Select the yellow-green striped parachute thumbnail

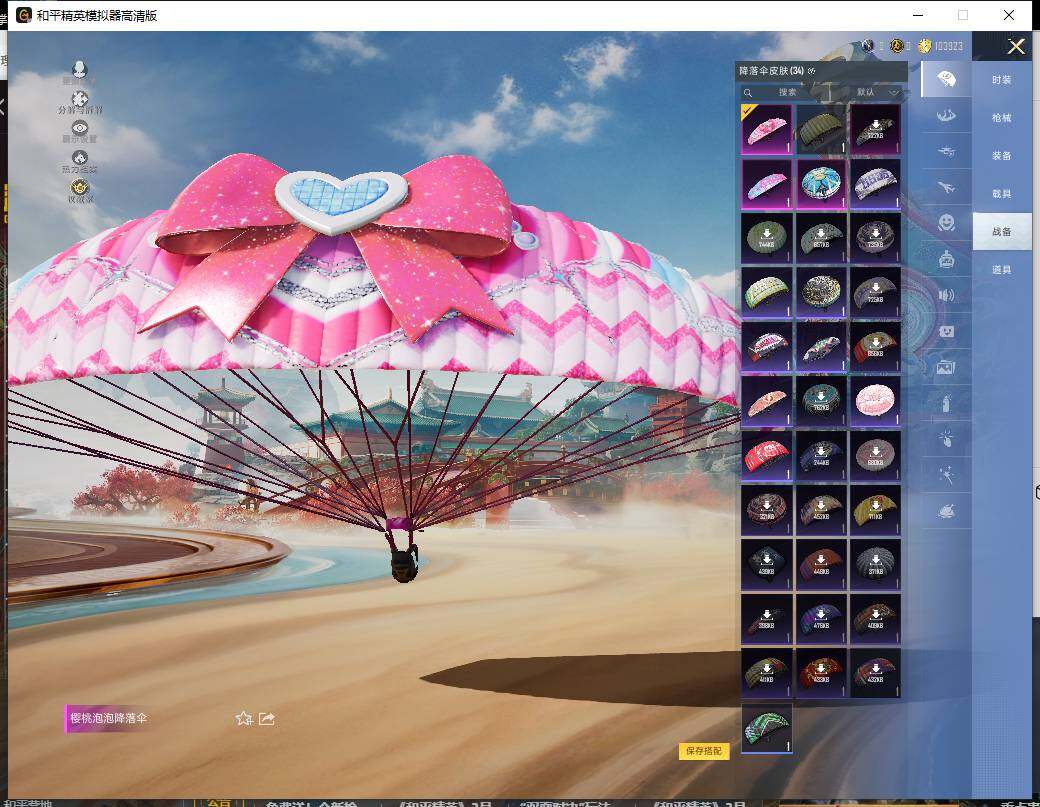point(767,292)
